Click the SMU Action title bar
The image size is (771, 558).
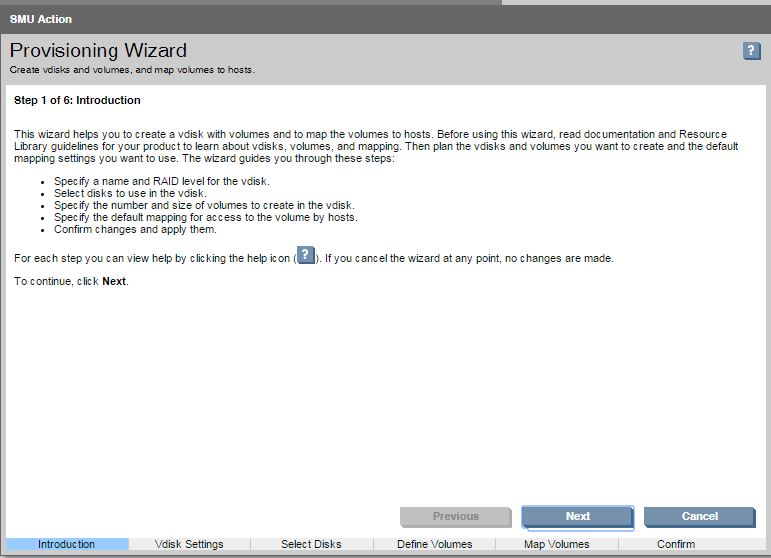(x=41, y=19)
